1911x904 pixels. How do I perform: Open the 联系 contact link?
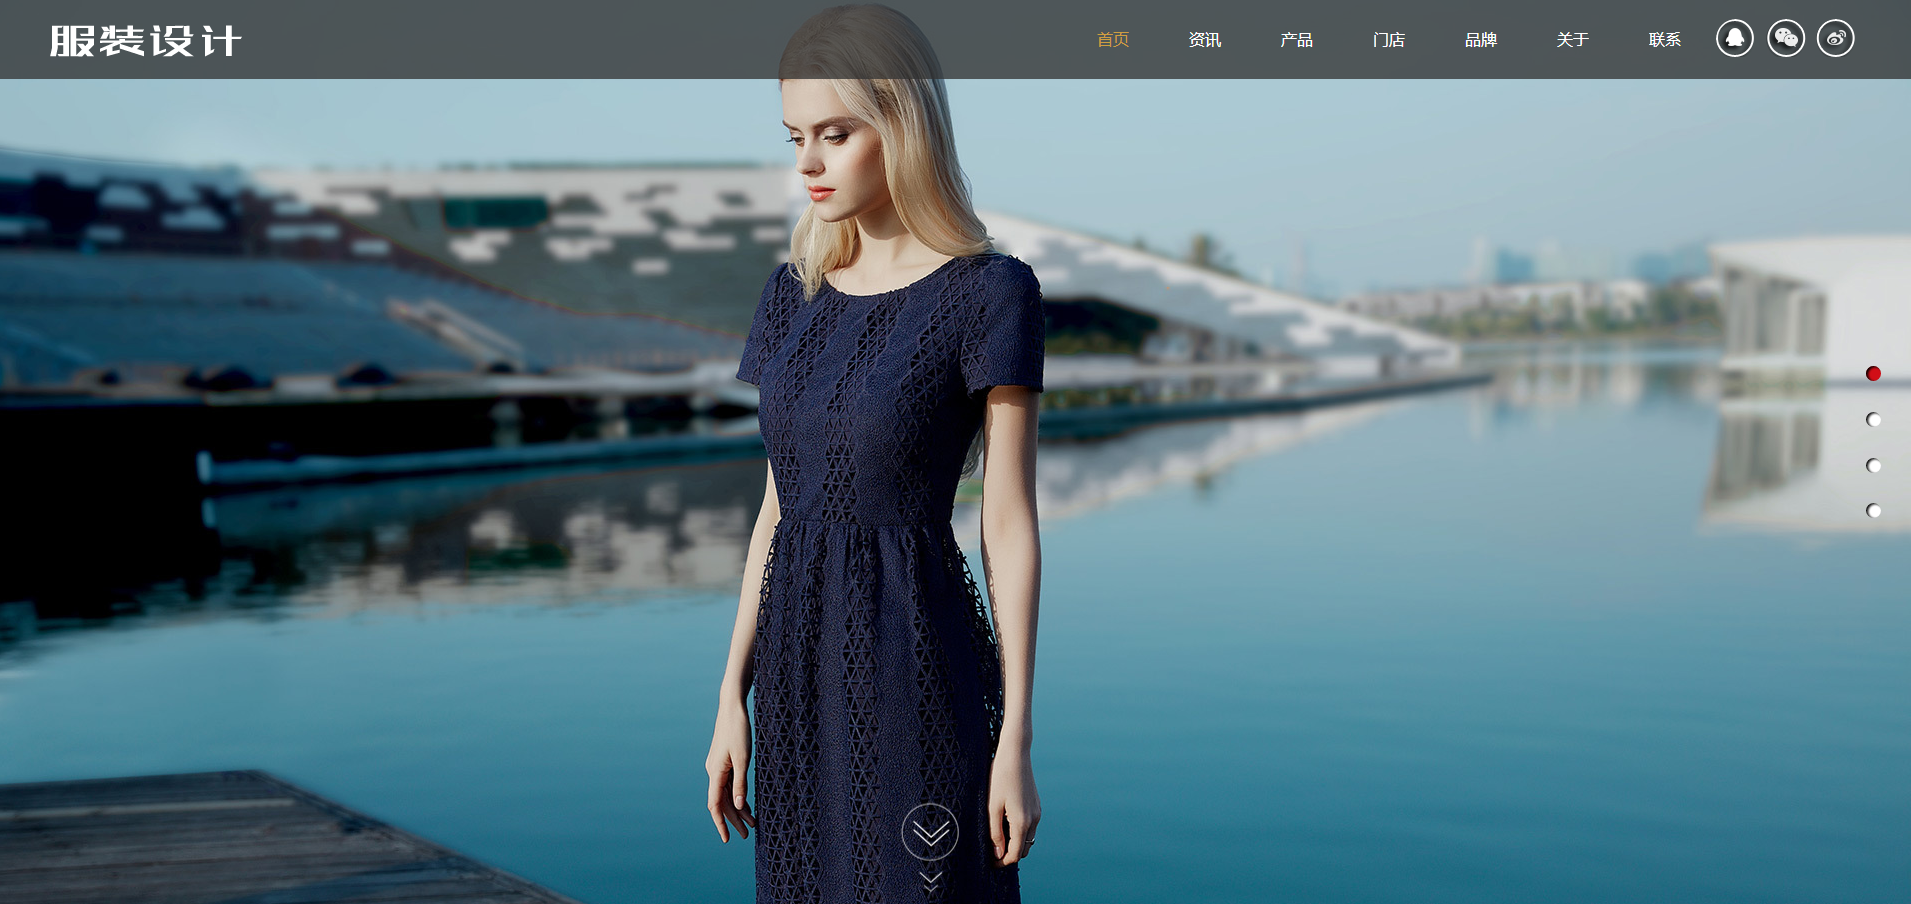(1664, 40)
